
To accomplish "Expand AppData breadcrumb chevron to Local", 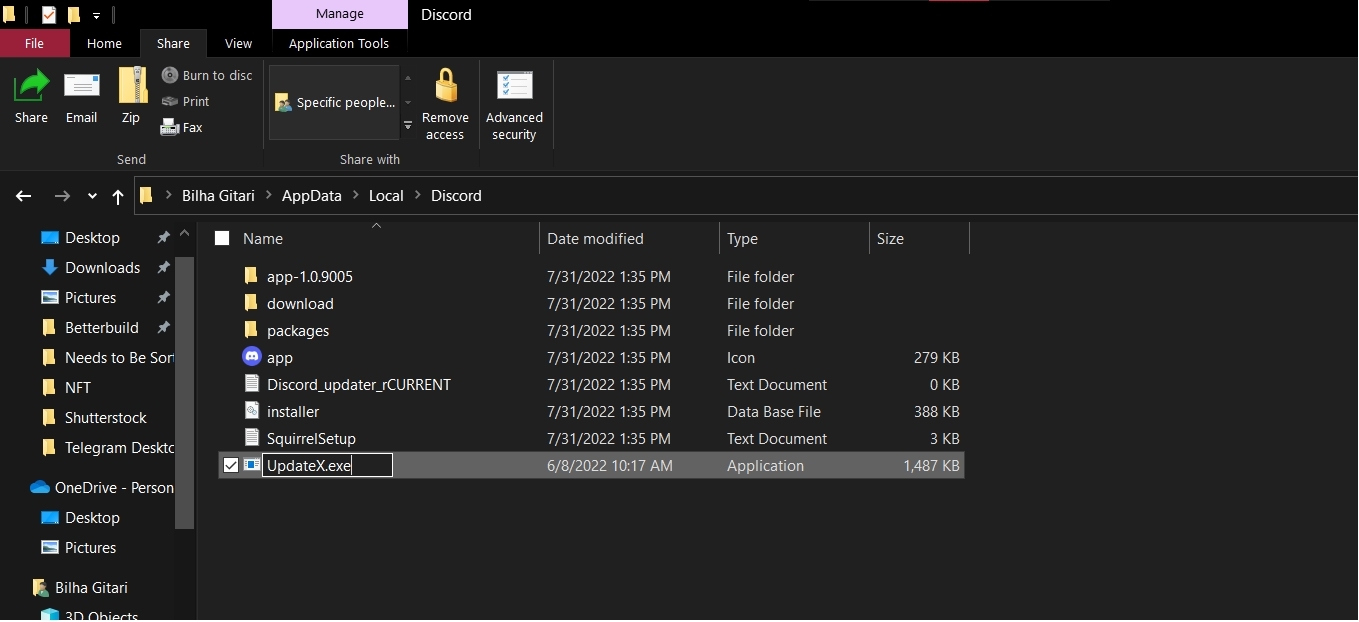I will tap(355, 196).
